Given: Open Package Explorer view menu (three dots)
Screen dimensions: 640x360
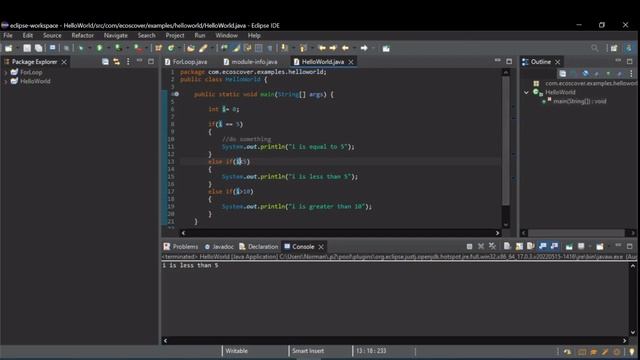Looking at the screenshot, I should [x=128, y=62].
